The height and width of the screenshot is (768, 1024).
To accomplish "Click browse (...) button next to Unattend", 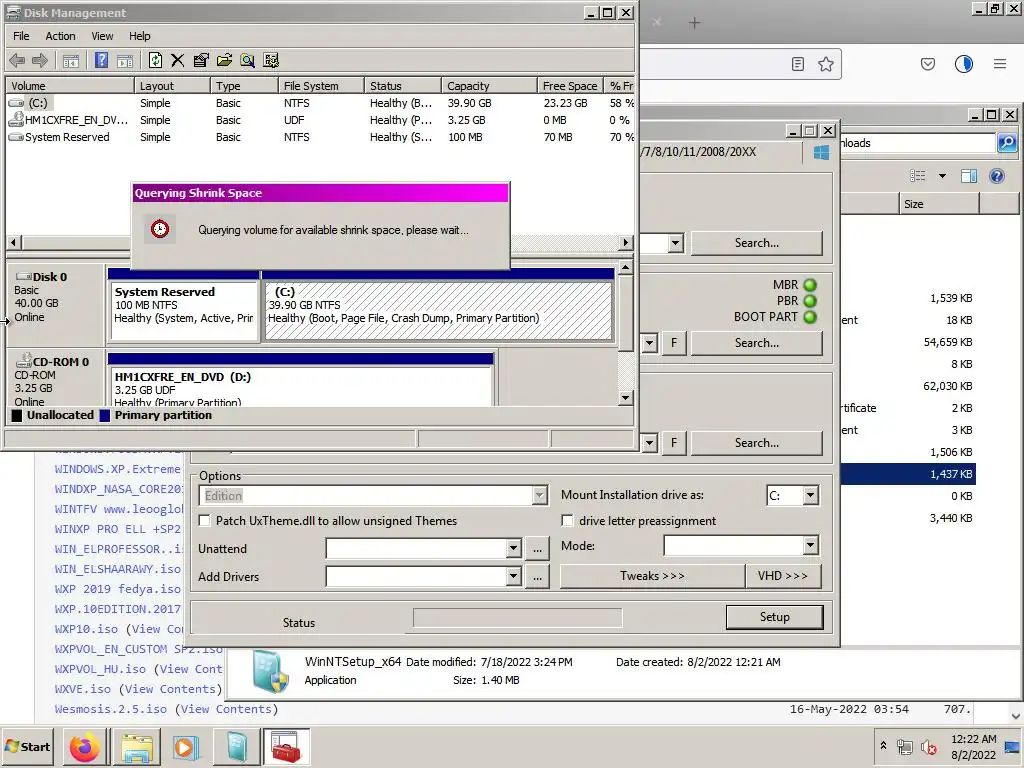I will (x=537, y=549).
